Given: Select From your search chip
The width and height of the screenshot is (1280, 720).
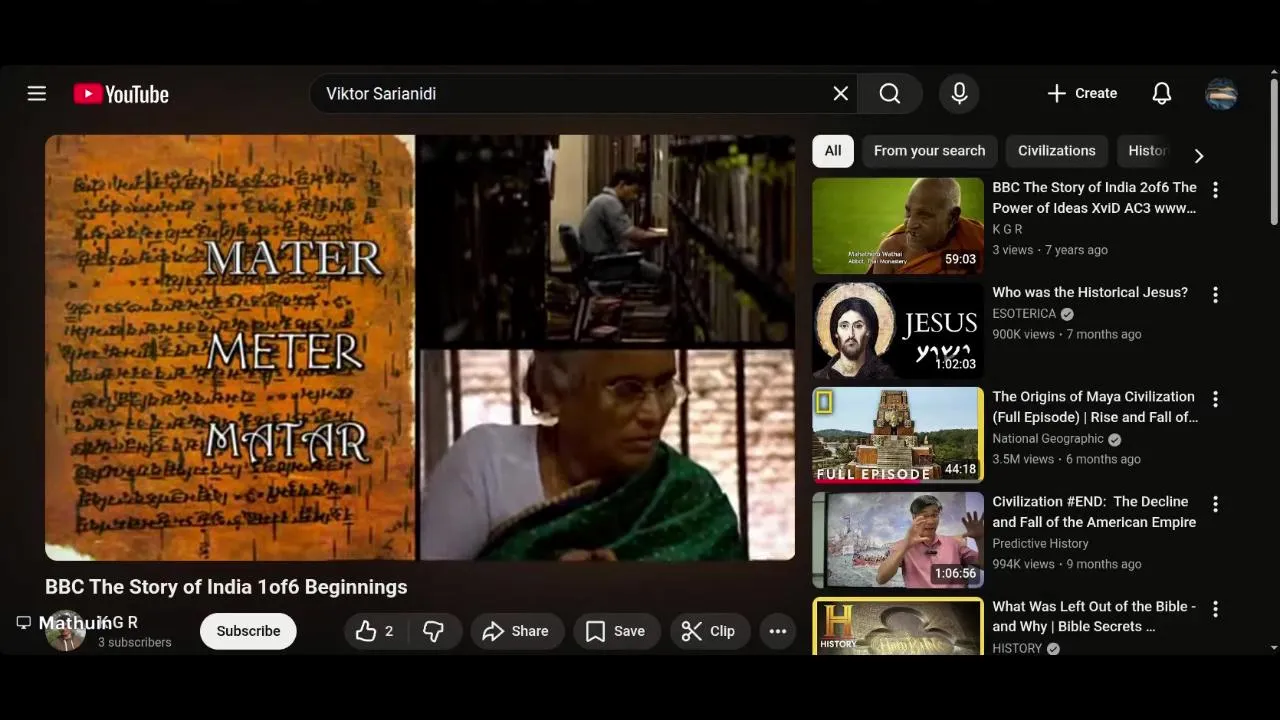Looking at the screenshot, I should point(929,151).
